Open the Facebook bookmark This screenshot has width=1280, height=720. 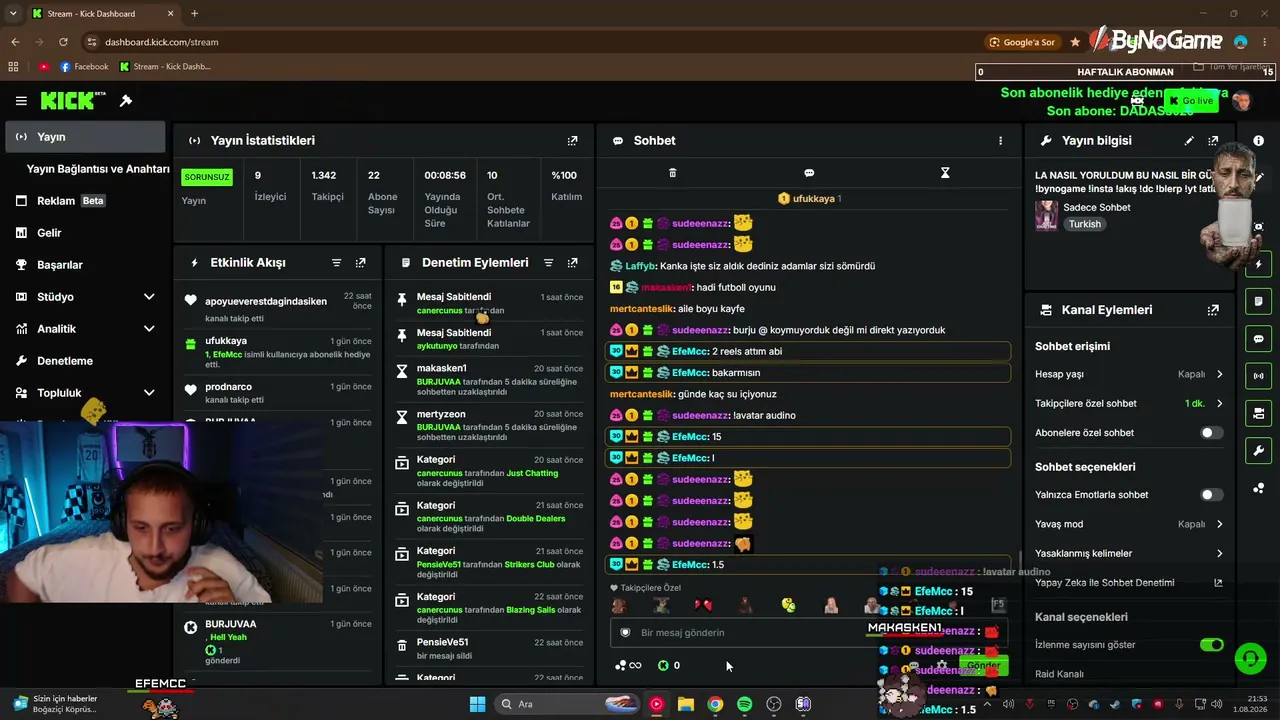pyautogui.click(x=84, y=67)
